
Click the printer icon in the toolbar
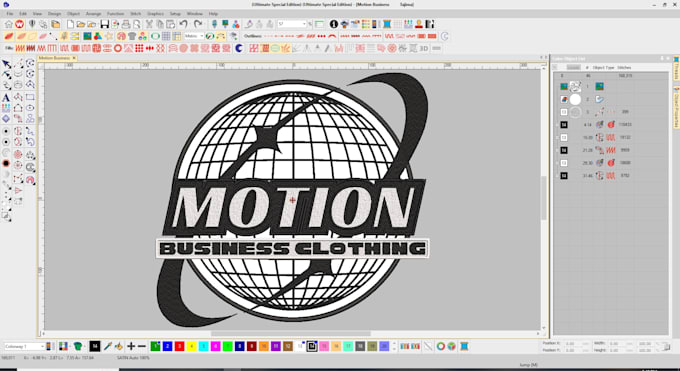(x=126, y=24)
